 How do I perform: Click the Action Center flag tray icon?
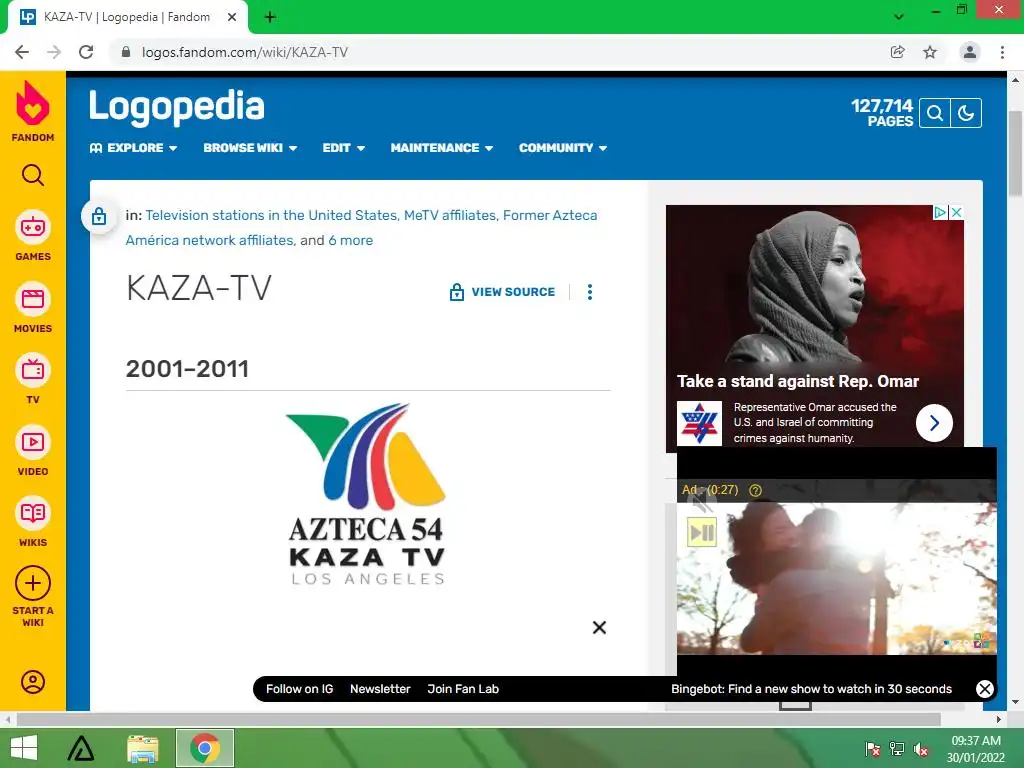coord(872,749)
